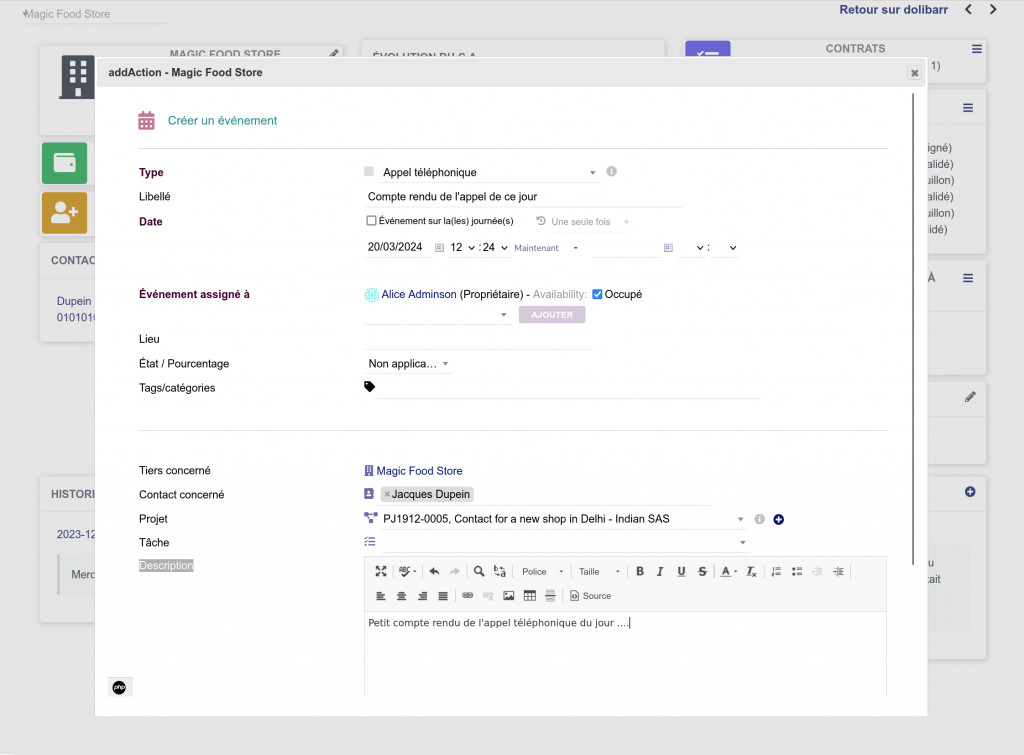Click the Maintenant link
This screenshot has height=755, width=1024.
pos(536,248)
